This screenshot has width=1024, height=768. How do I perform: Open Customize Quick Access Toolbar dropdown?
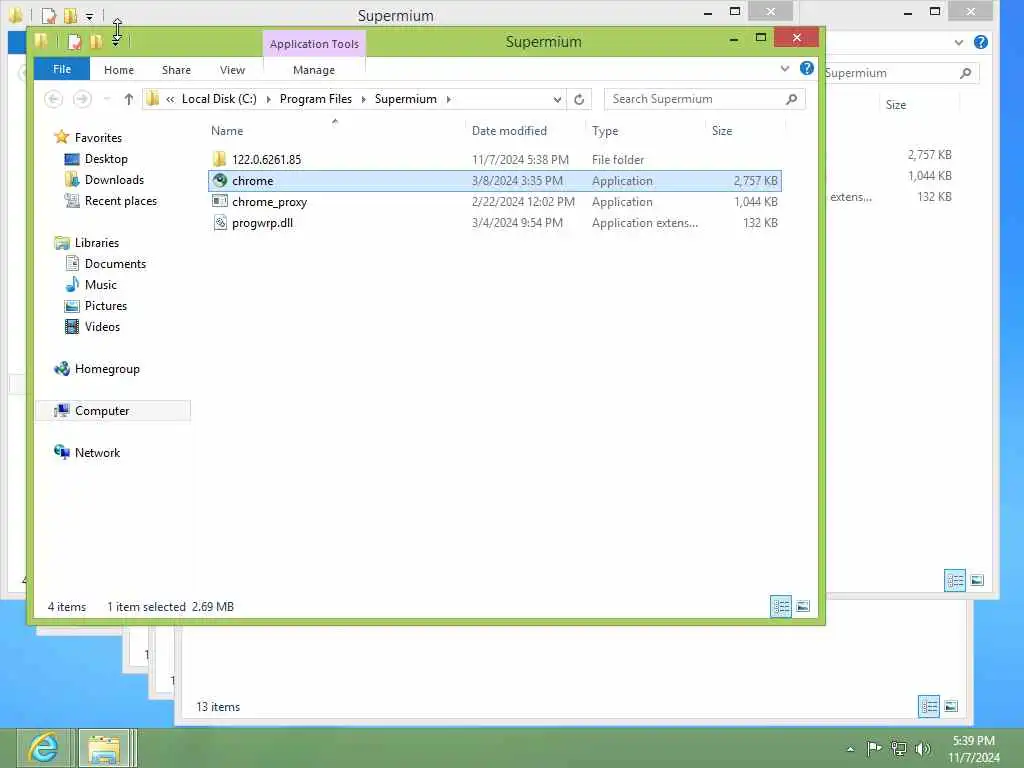click(x=116, y=42)
